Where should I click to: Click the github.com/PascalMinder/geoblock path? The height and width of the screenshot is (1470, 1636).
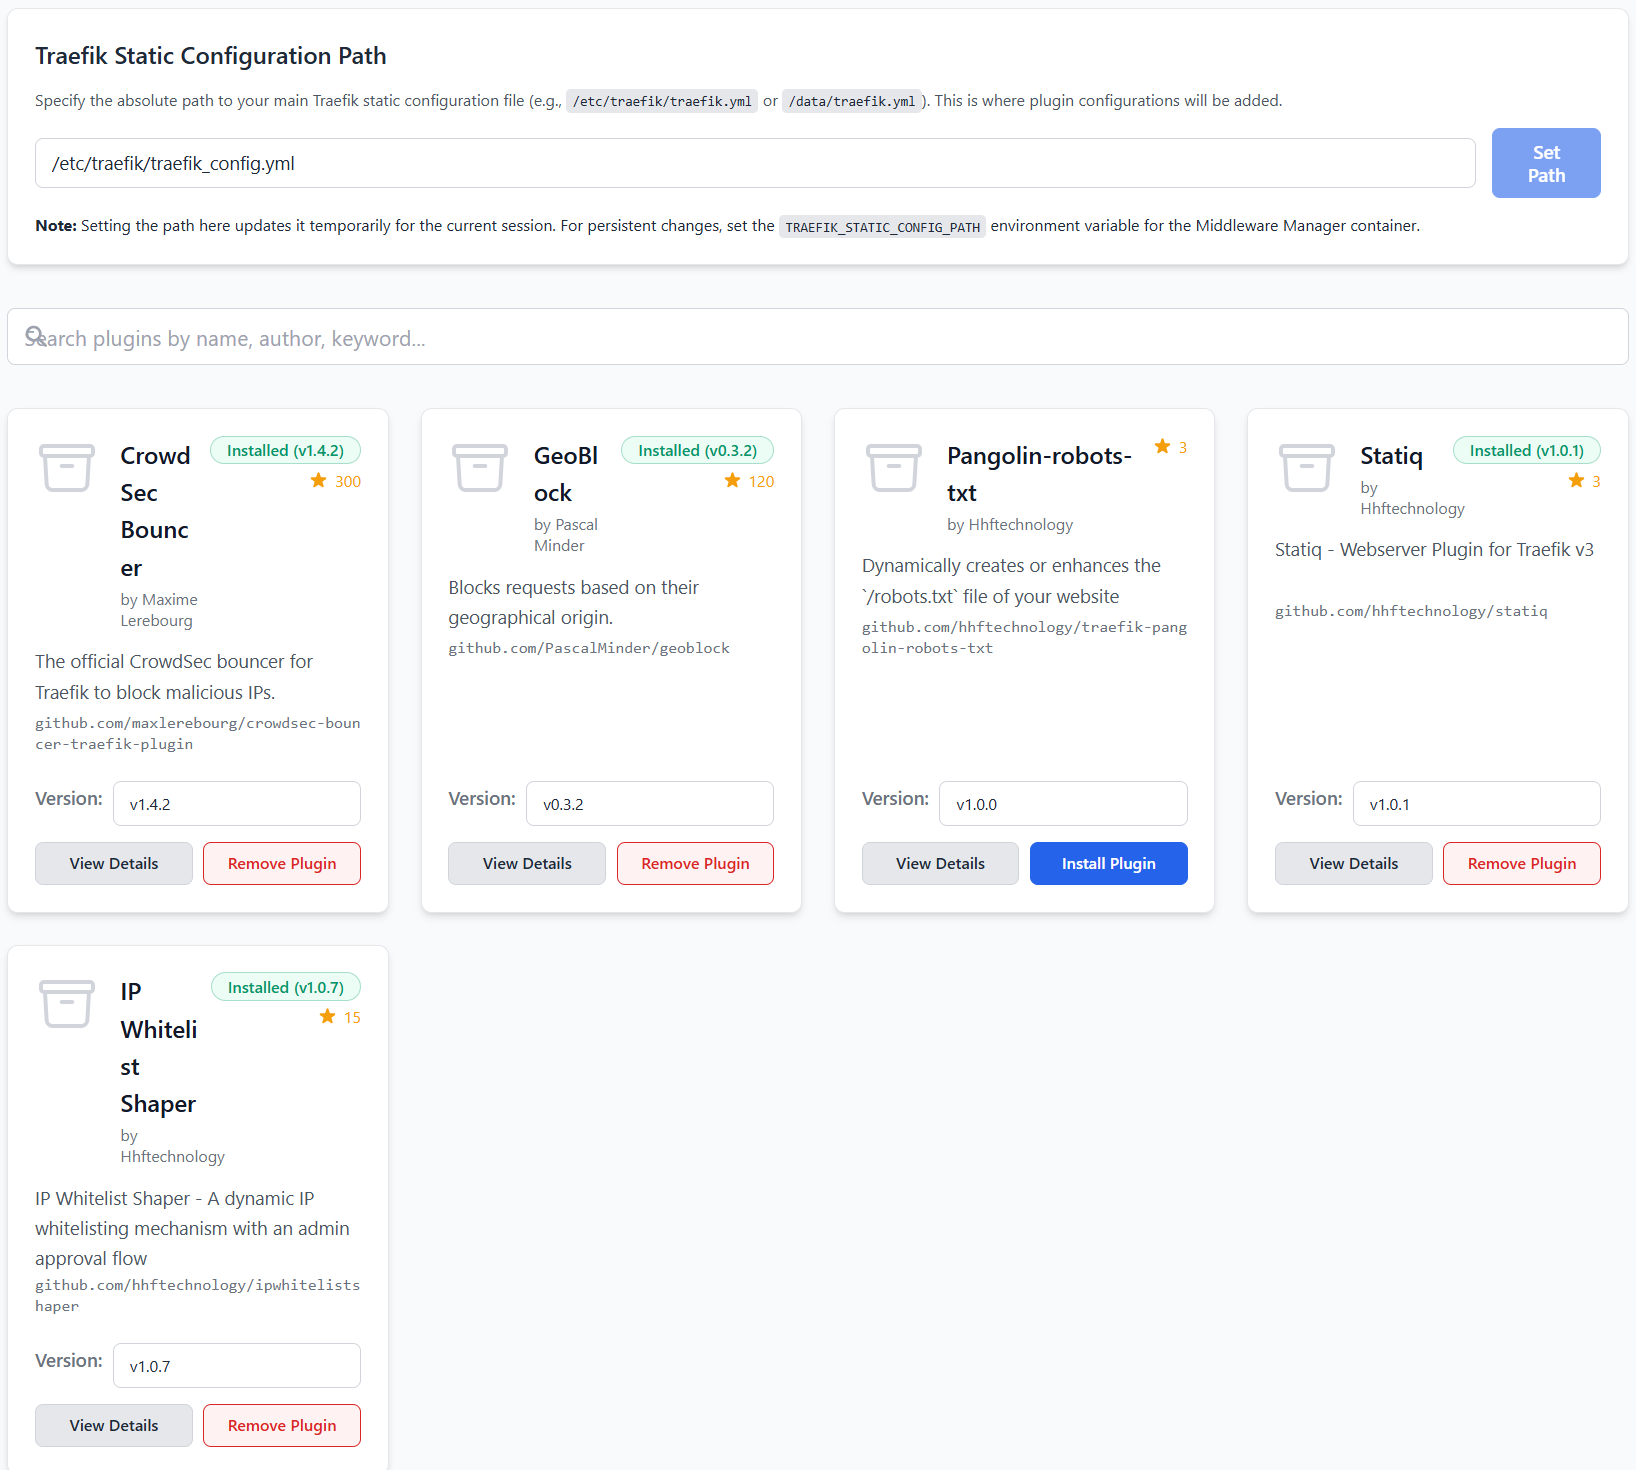point(589,648)
